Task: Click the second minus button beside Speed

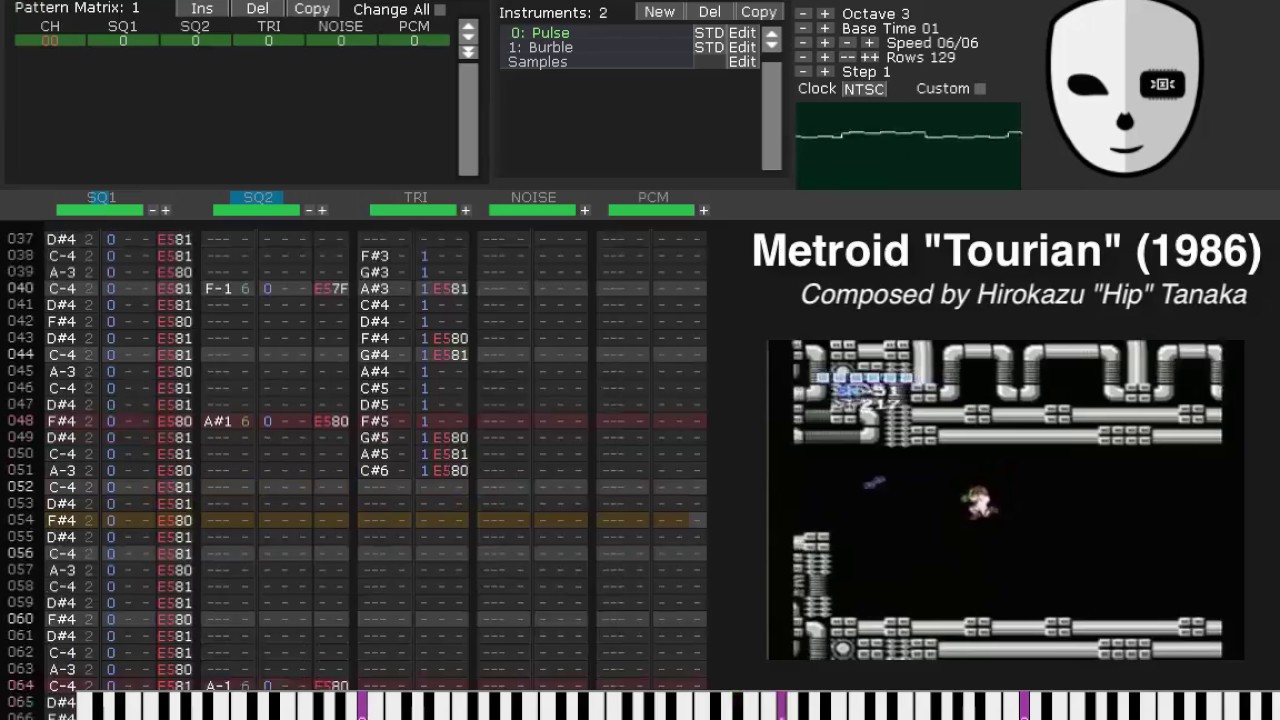Action: click(x=847, y=43)
